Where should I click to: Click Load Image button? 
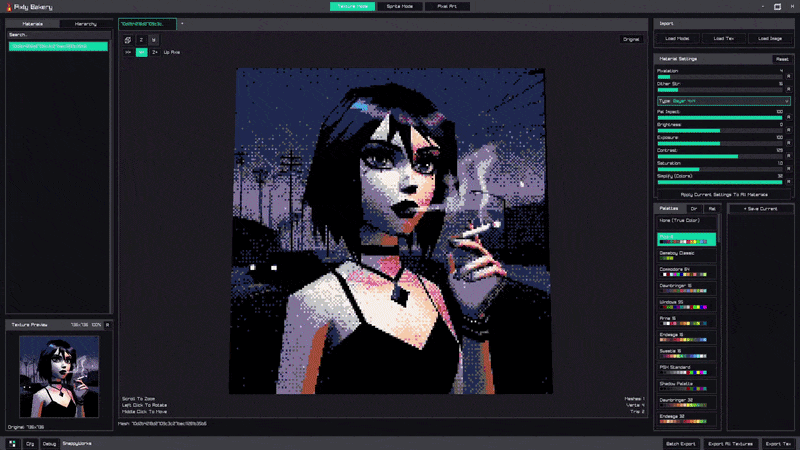[x=770, y=38]
